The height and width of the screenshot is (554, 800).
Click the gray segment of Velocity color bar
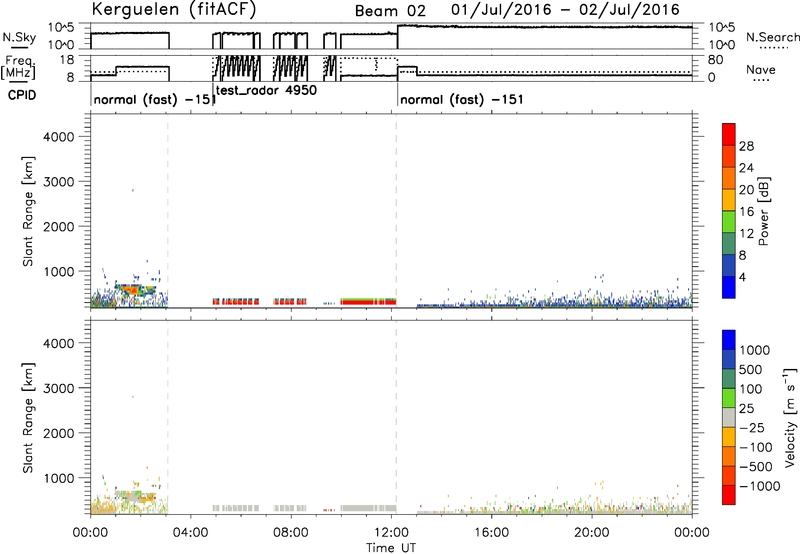pos(729,417)
